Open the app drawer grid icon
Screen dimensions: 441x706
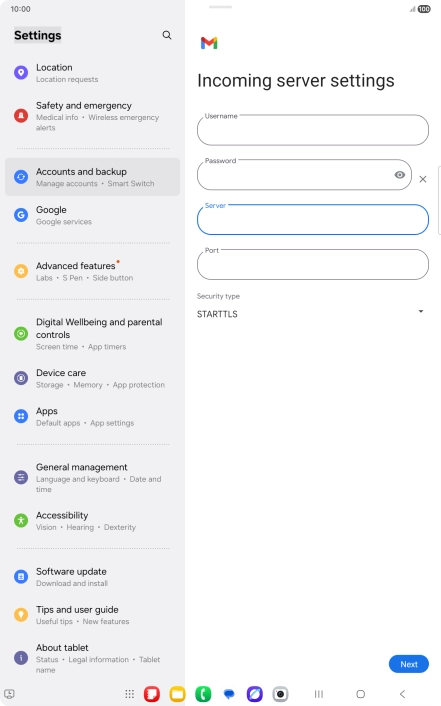click(129, 694)
